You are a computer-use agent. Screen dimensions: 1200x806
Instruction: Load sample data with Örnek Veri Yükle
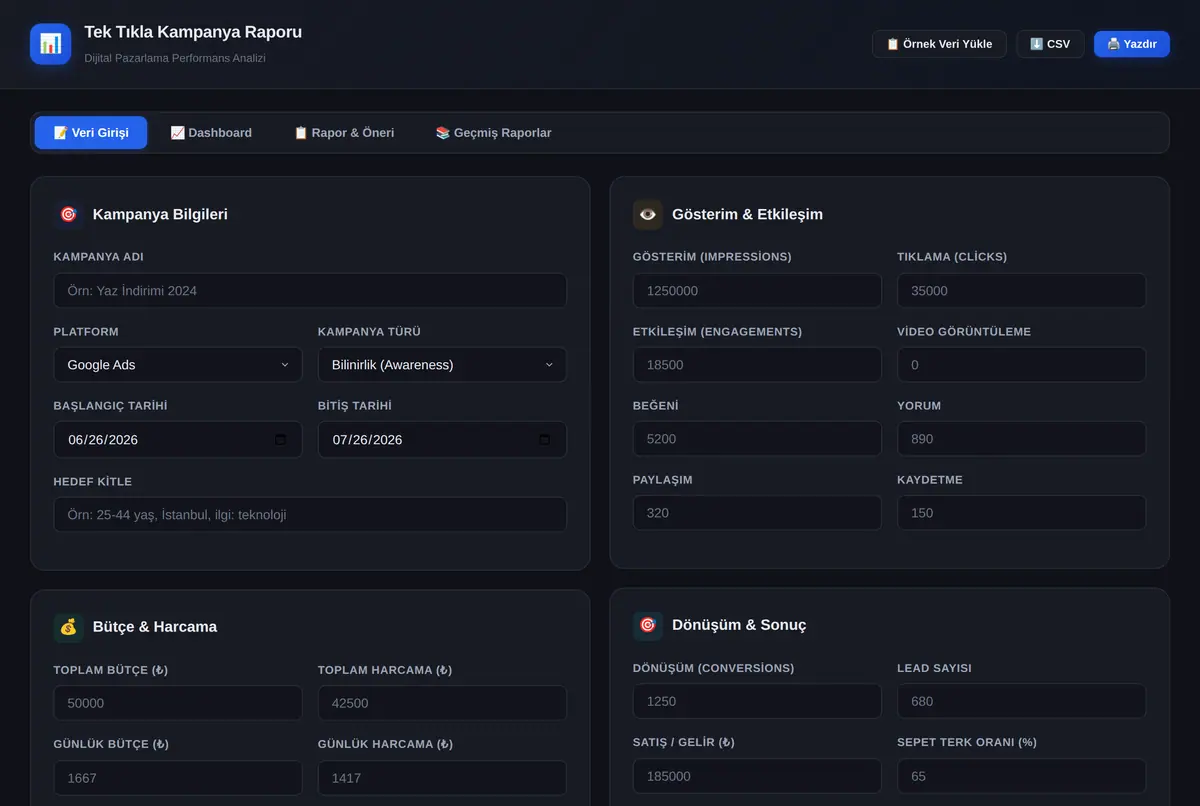(x=939, y=44)
